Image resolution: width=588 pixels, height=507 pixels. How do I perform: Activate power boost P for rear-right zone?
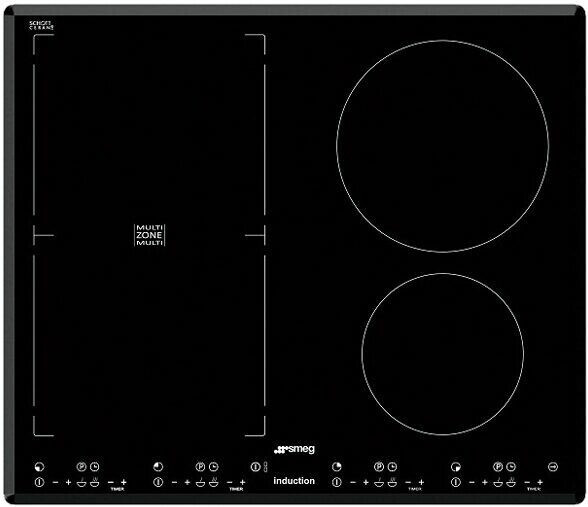(x=379, y=466)
